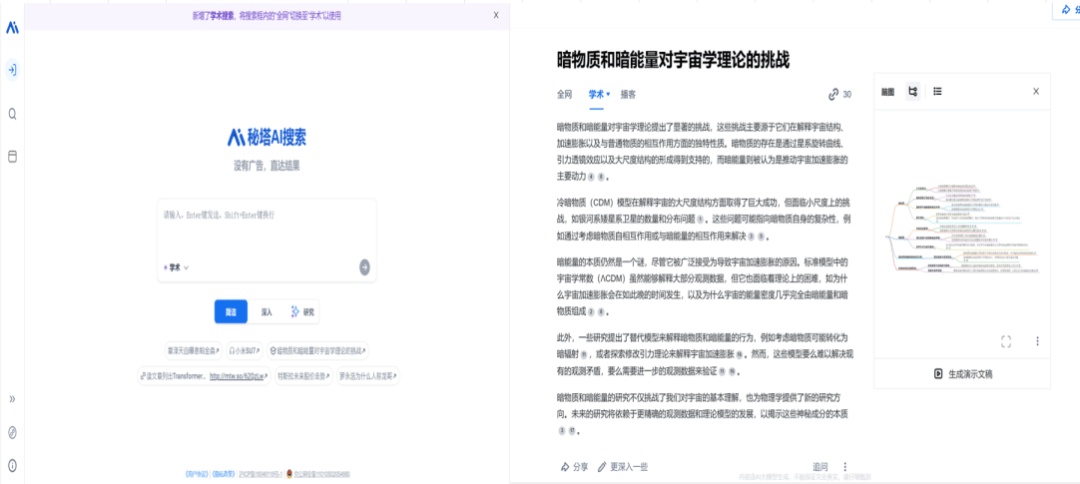Select the 深入 search mode
This screenshot has width=1080, height=484.
[266, 312]
